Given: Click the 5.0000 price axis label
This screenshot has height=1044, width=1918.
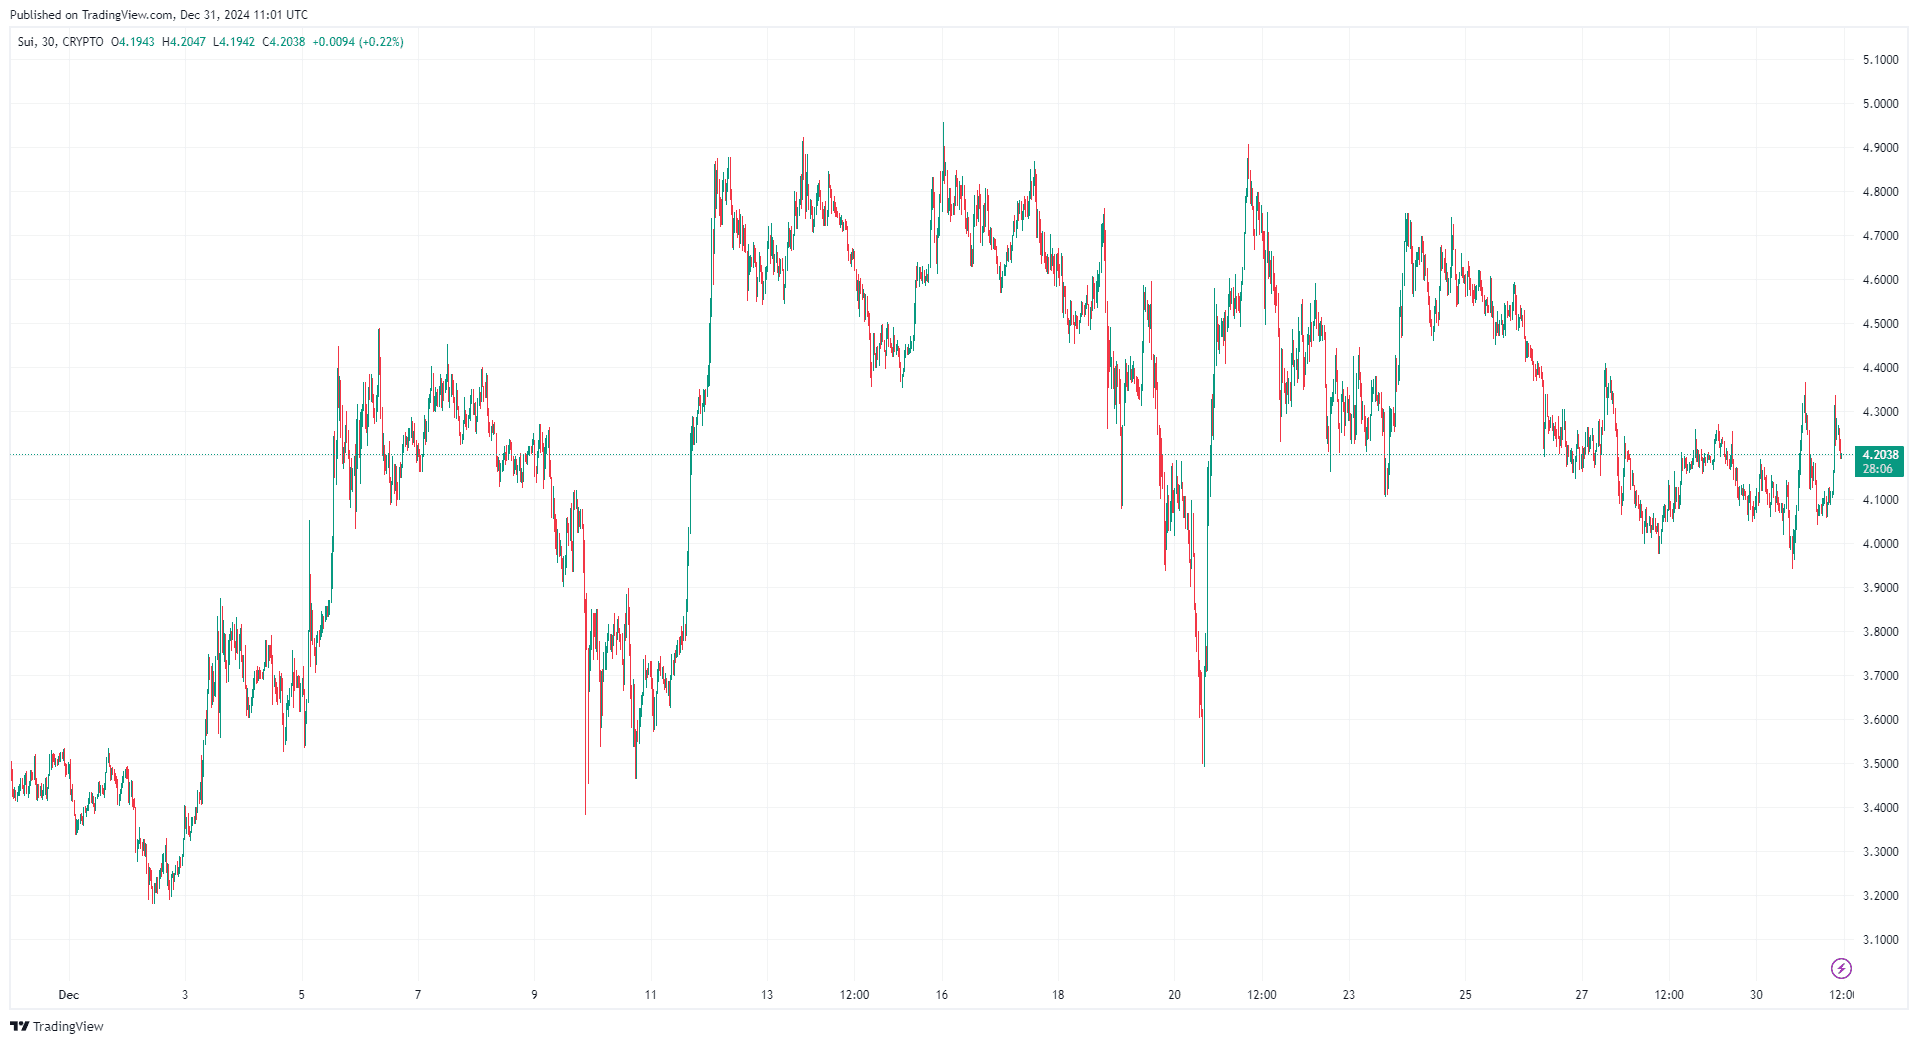Looking at the screenshot, I should (1880, 104).
